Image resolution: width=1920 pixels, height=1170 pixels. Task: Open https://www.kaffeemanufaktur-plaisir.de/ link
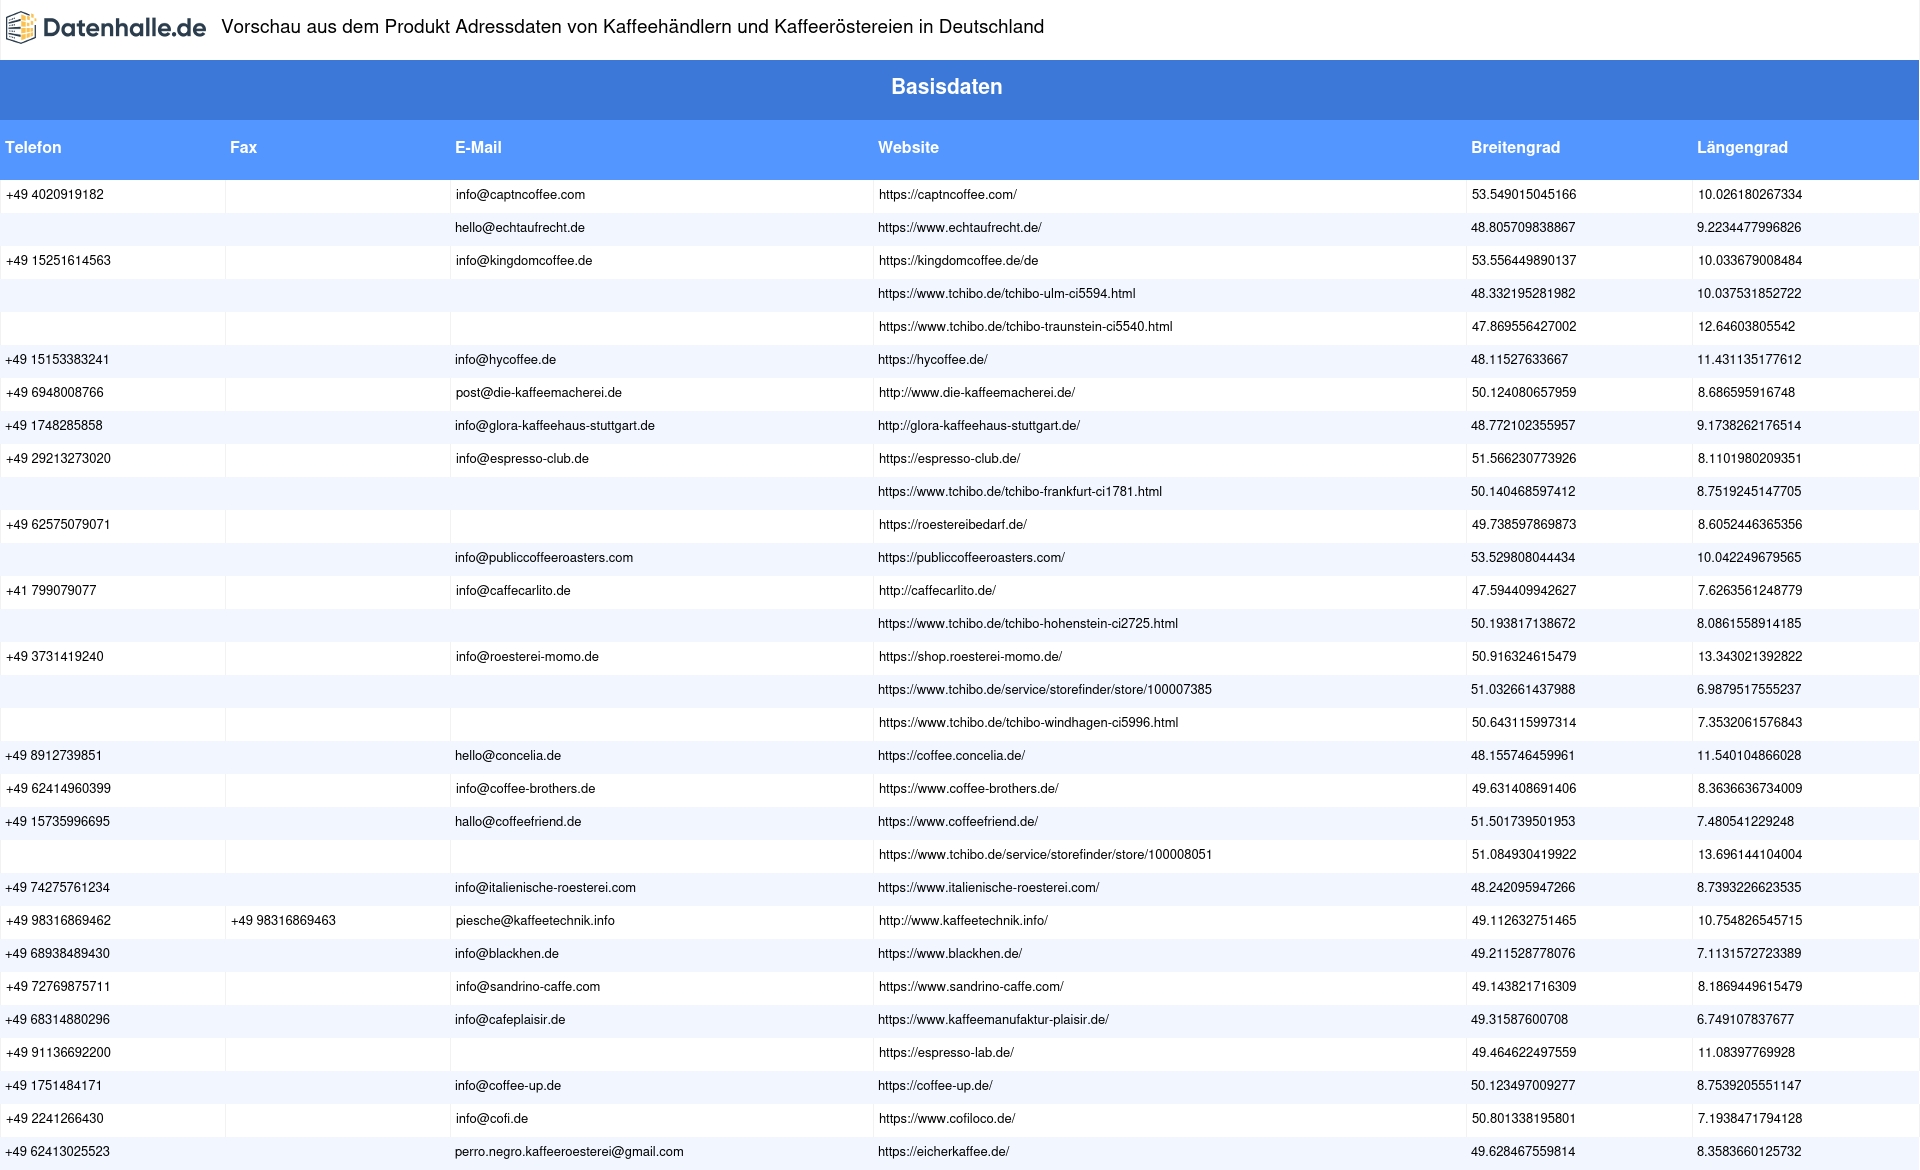[993, 1020]
